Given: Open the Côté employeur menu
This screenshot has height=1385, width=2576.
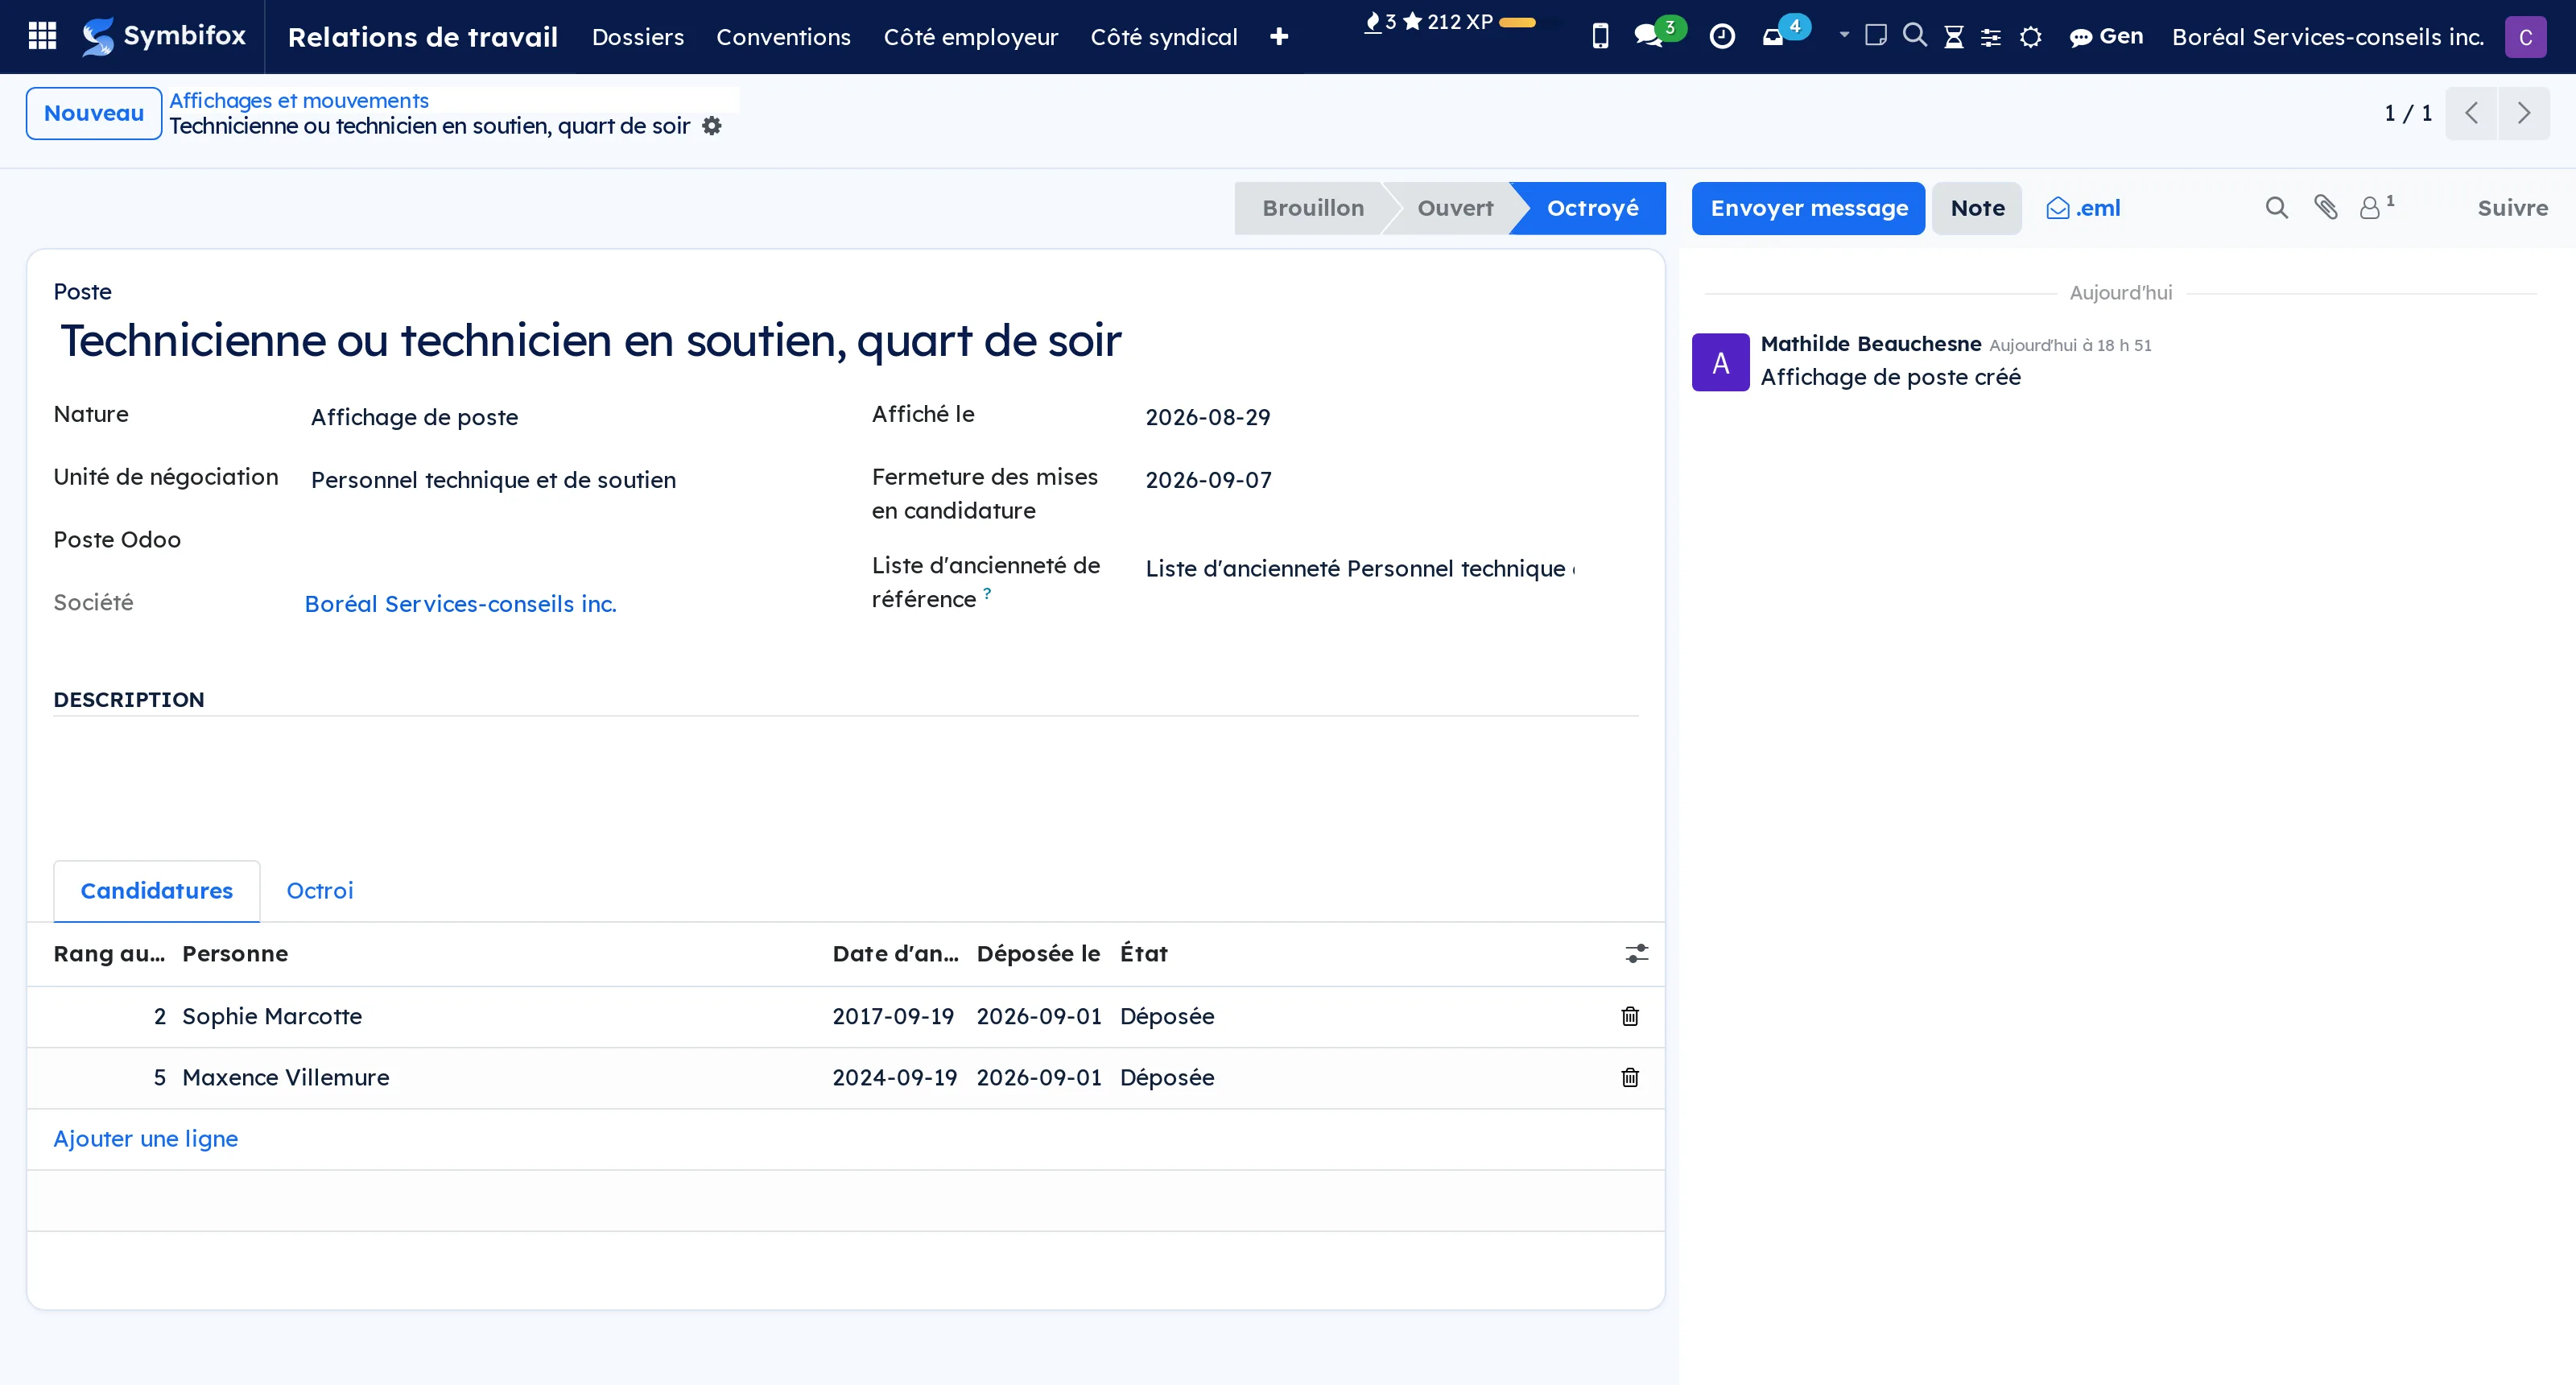Looking at the screenshot, I should pos(970,37).
